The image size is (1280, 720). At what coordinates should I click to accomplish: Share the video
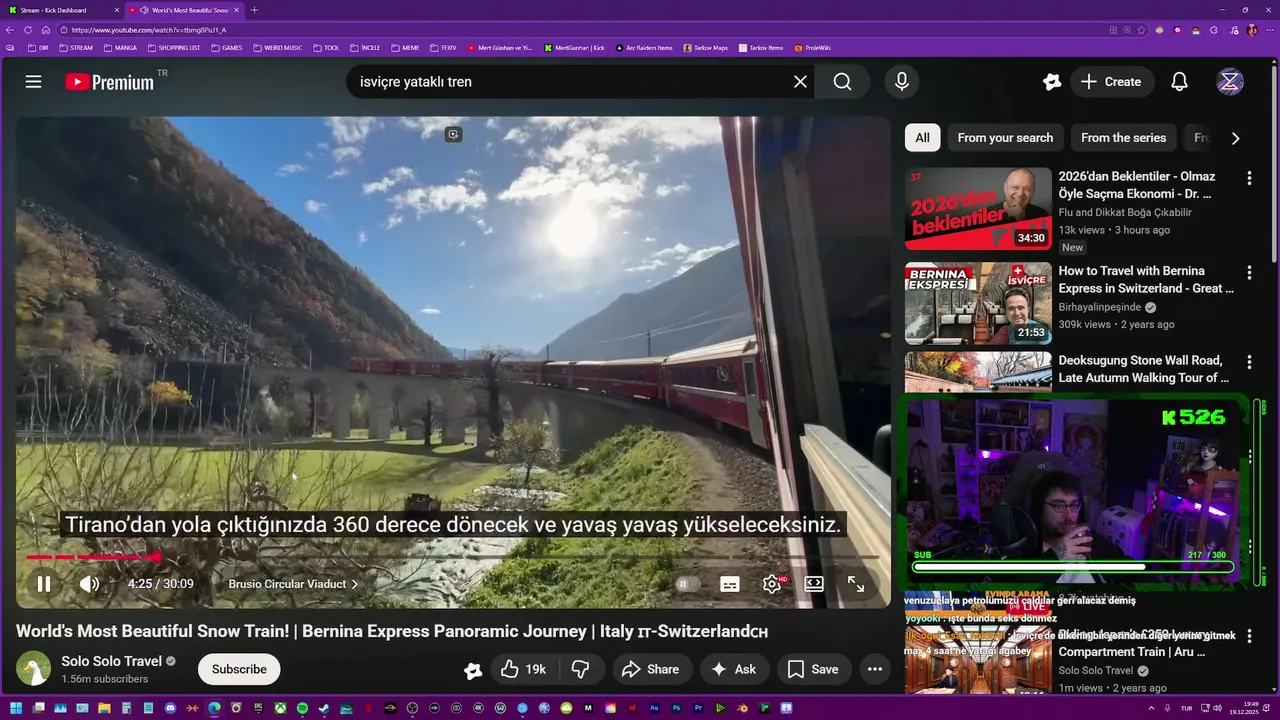click(650, 669)
